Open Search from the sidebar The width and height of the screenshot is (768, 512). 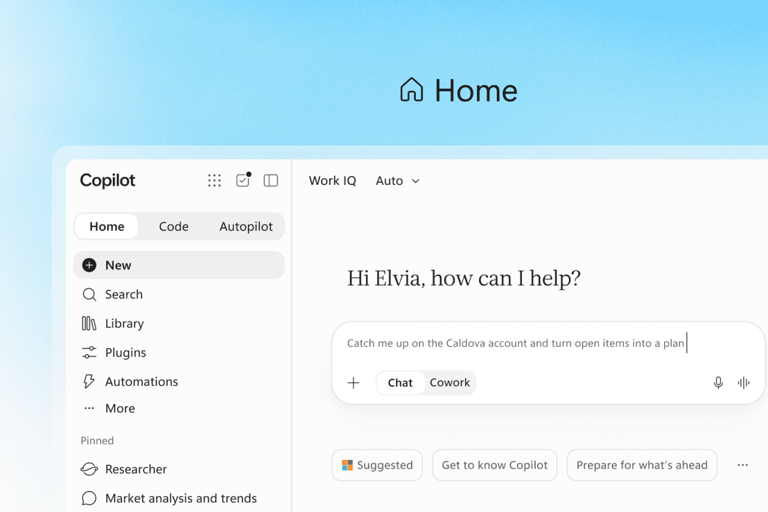[179, 294]
